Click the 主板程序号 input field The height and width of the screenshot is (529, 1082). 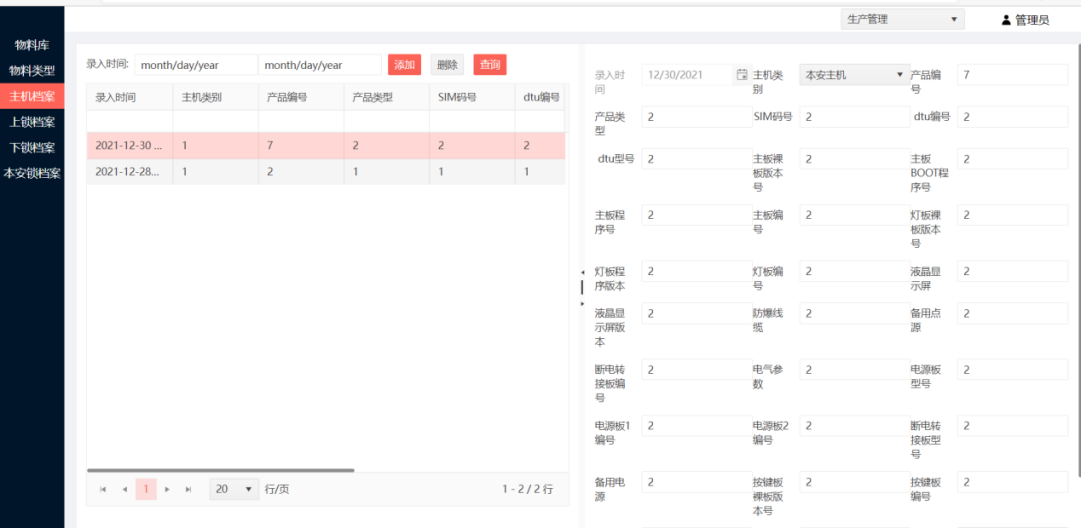(x=697, y=215)
